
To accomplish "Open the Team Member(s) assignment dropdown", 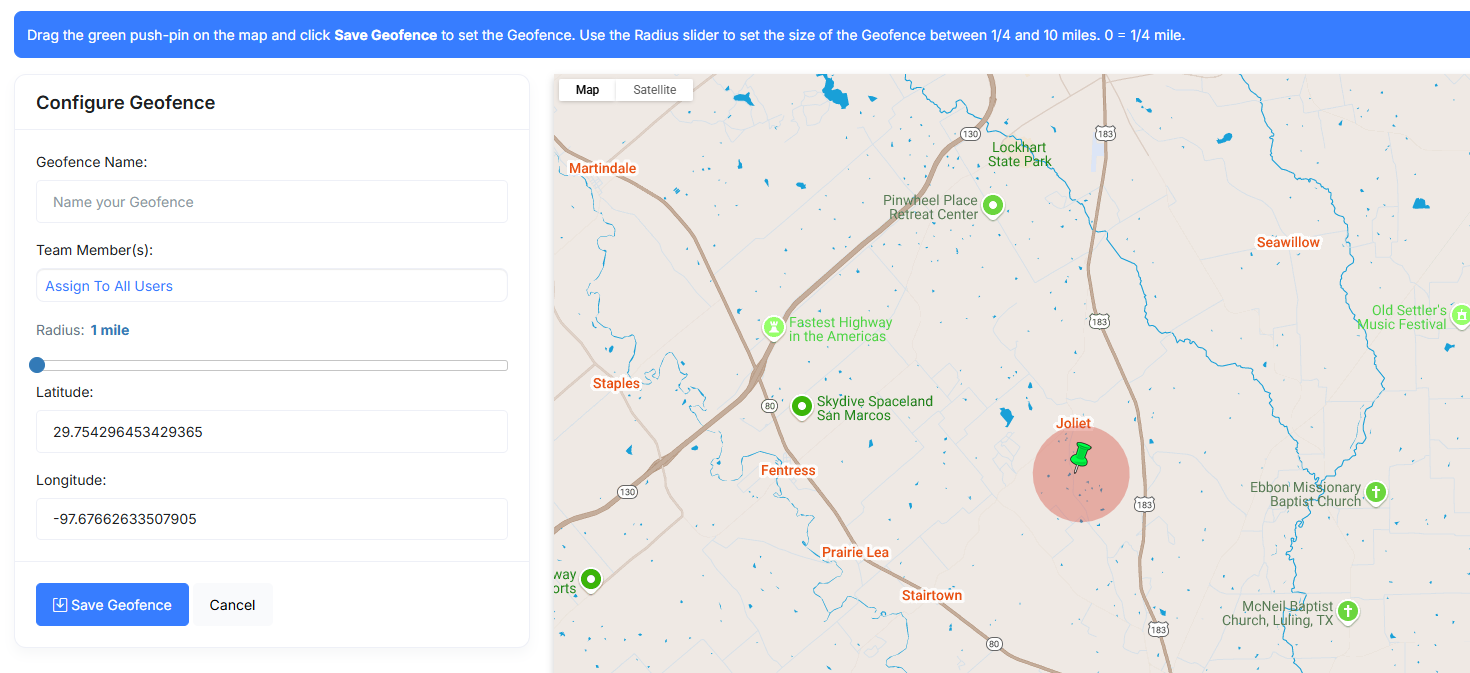I will (271, 286).
